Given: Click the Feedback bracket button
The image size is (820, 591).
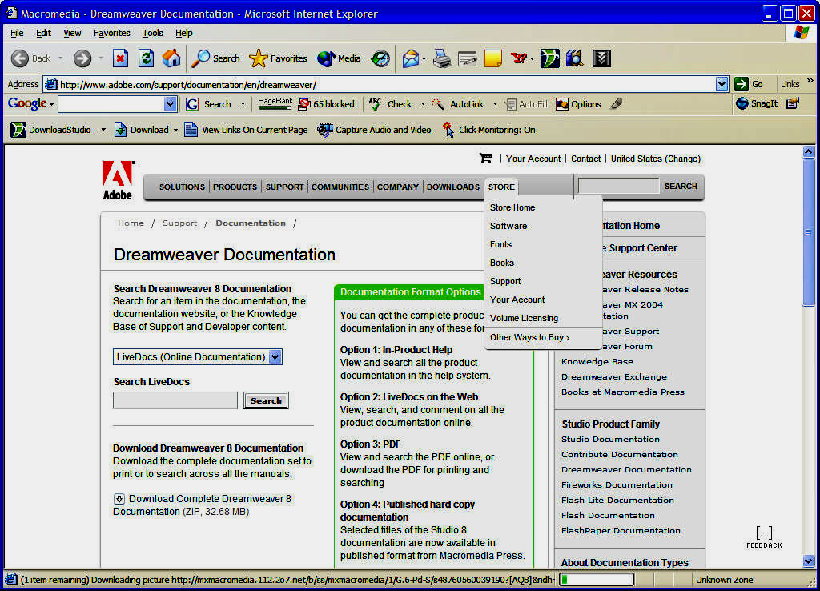Looking at the screenshot, I should click(x=764, y=538).
